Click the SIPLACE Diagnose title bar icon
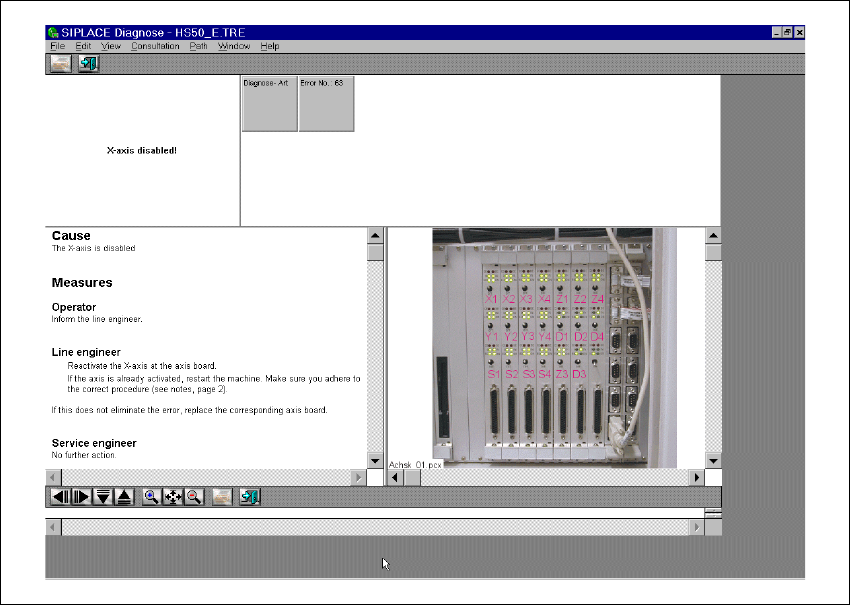Image resolution: width=850 pixels, height=605 pixels. 53,33
